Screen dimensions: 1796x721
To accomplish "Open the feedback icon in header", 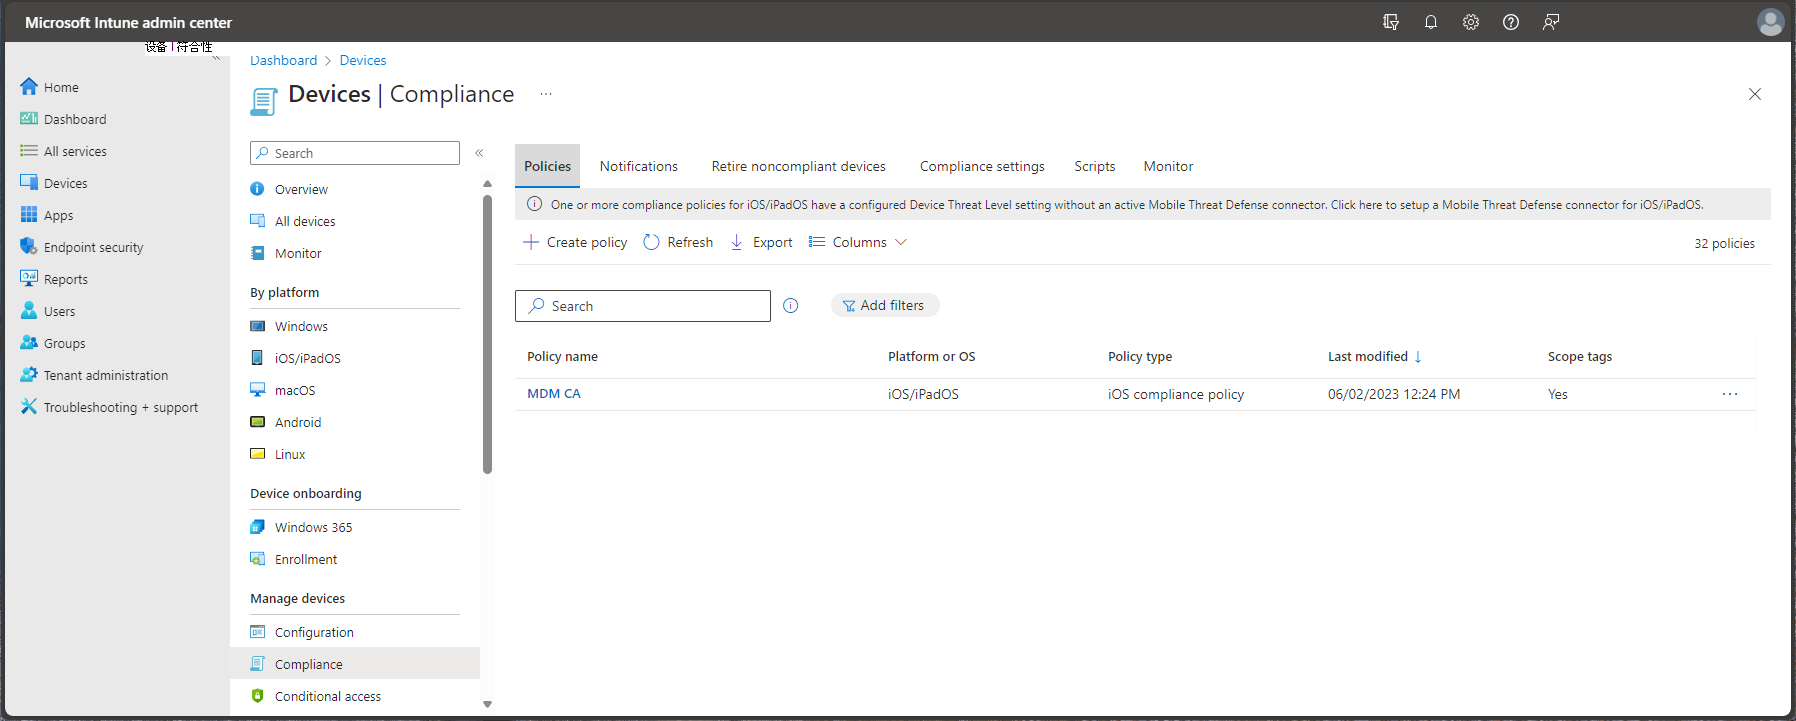I will click(1550, 22).
